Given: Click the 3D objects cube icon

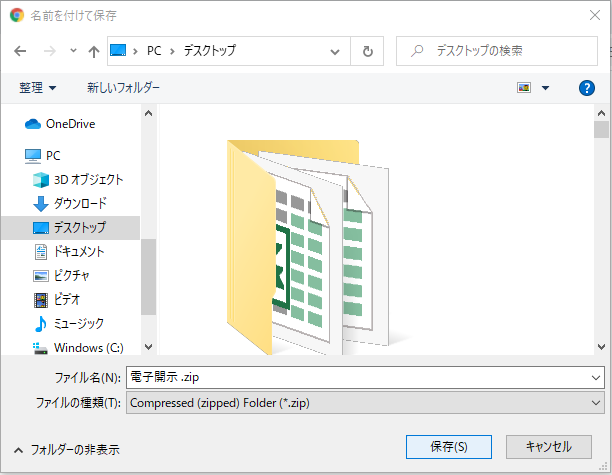Looking at the screenshot, I should click(x=41, y=180).
